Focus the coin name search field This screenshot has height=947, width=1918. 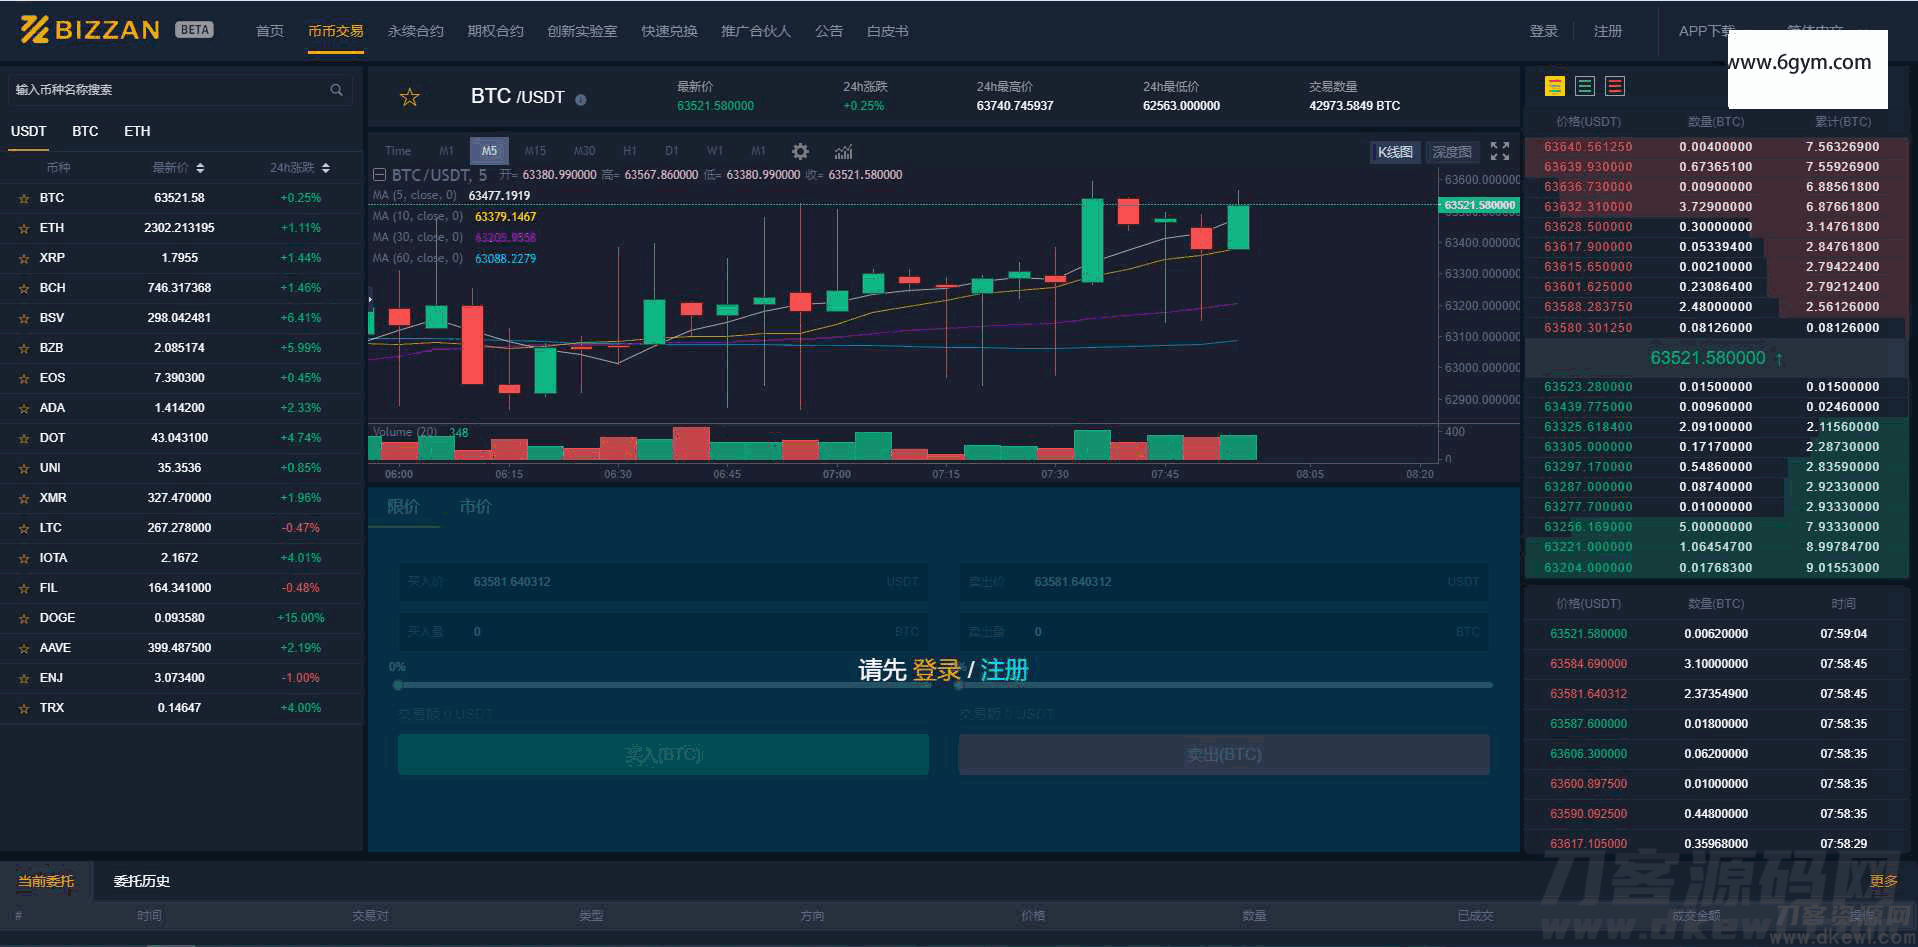pos(170,90)
